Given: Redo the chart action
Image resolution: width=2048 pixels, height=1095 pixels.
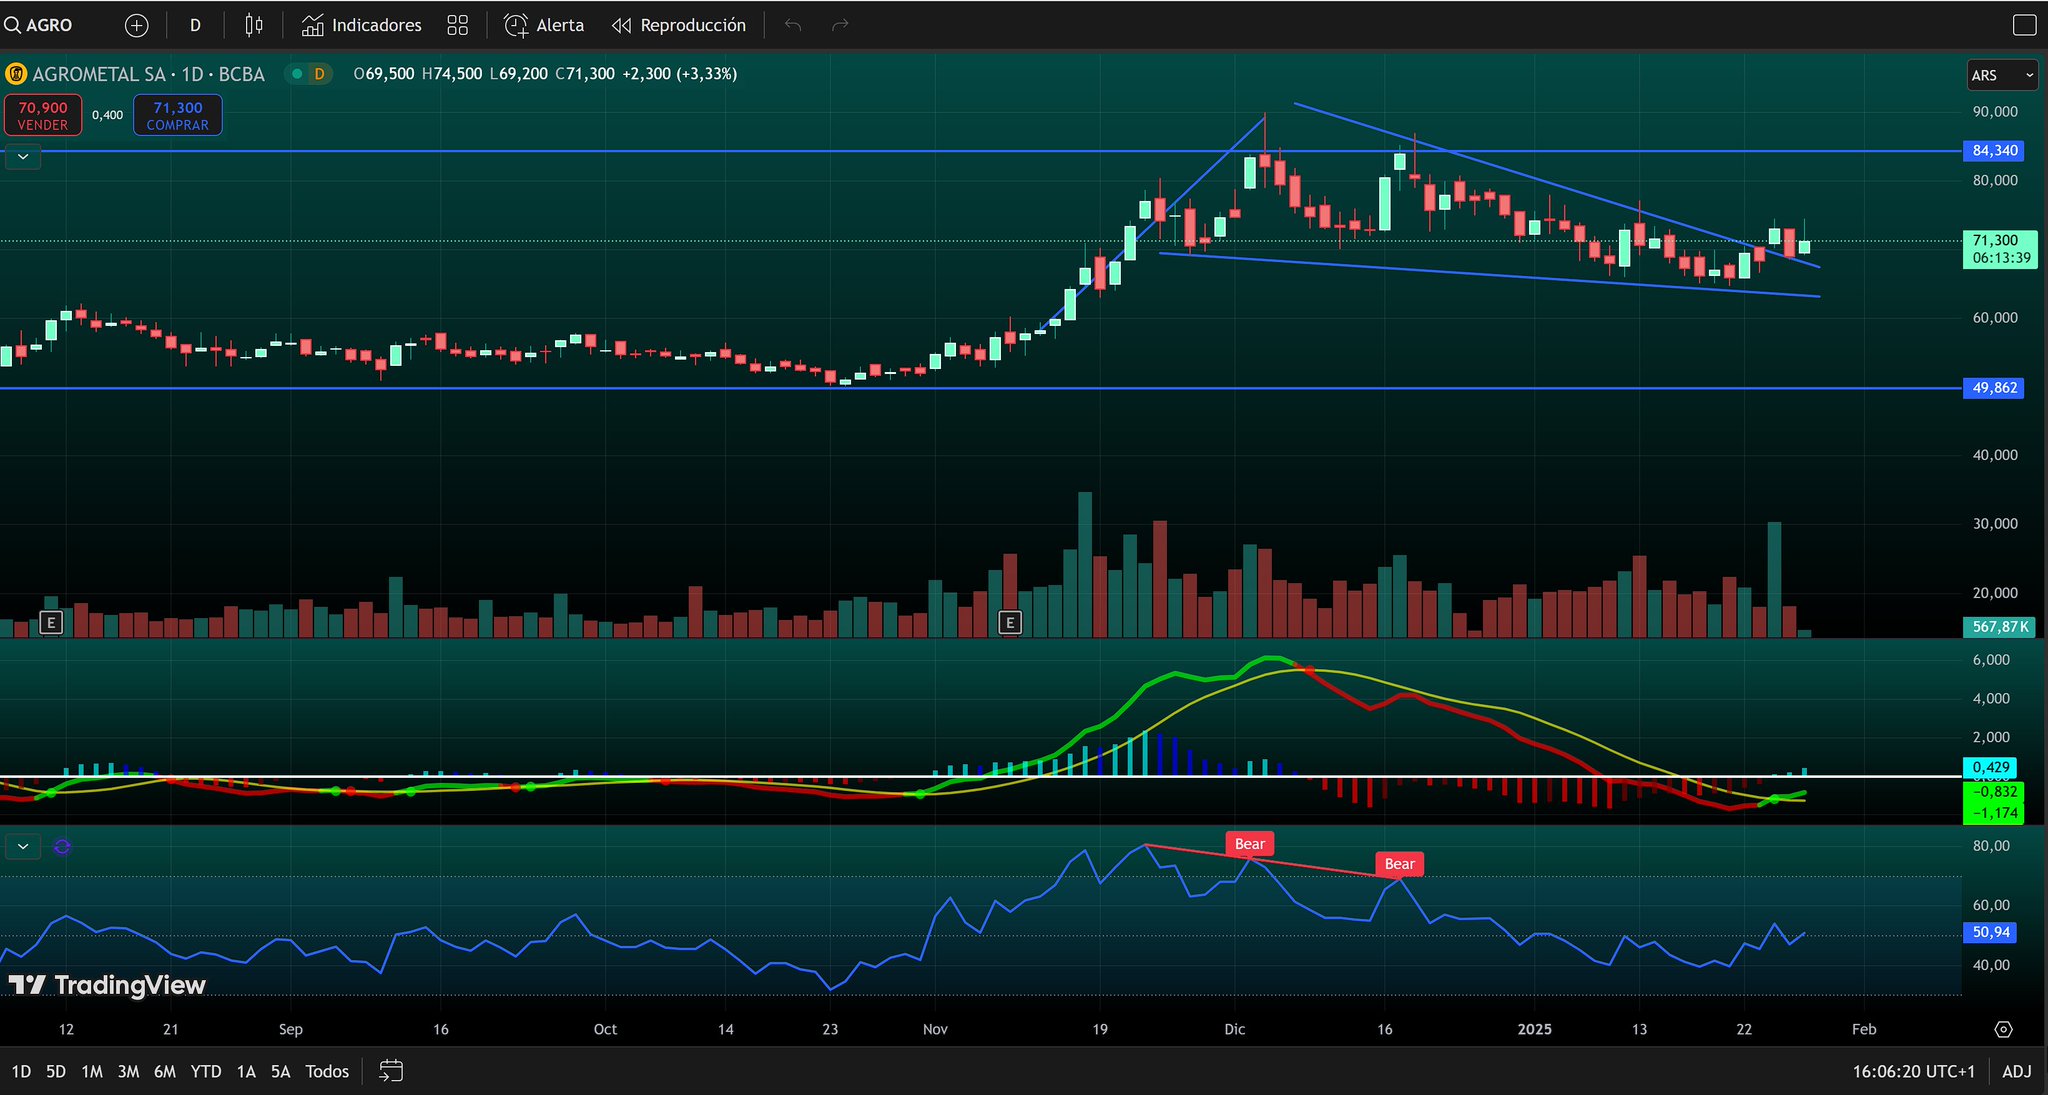Looking at the screenshot, I should (840, 25).
